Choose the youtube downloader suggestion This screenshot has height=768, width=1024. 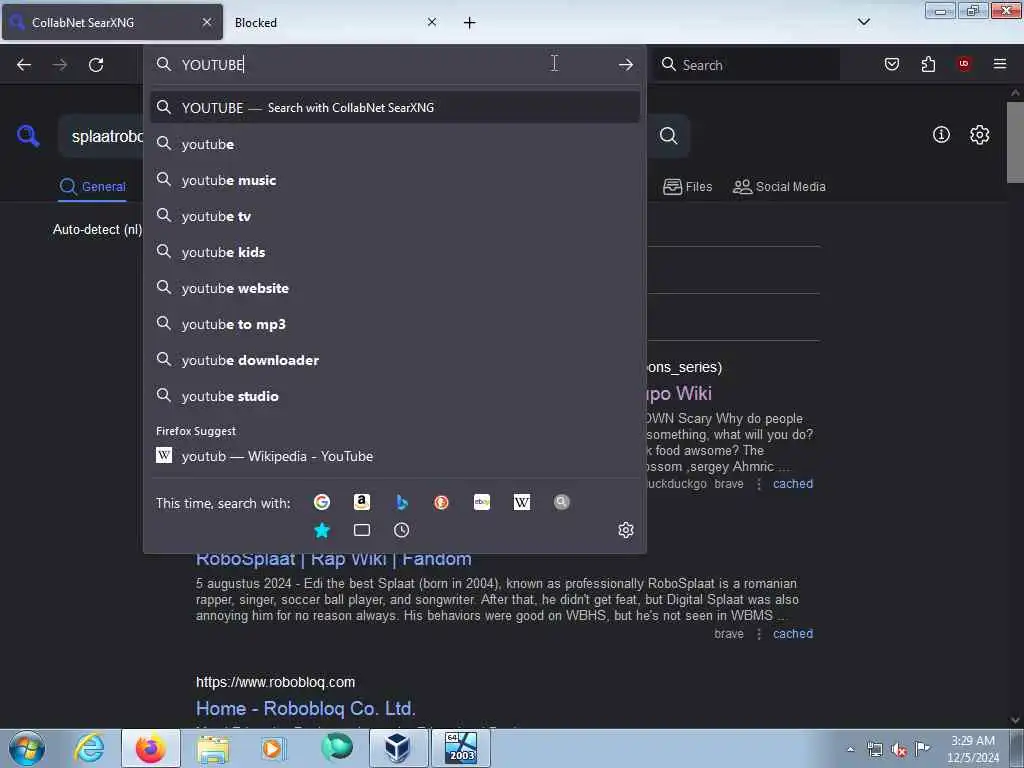[395, 360]
